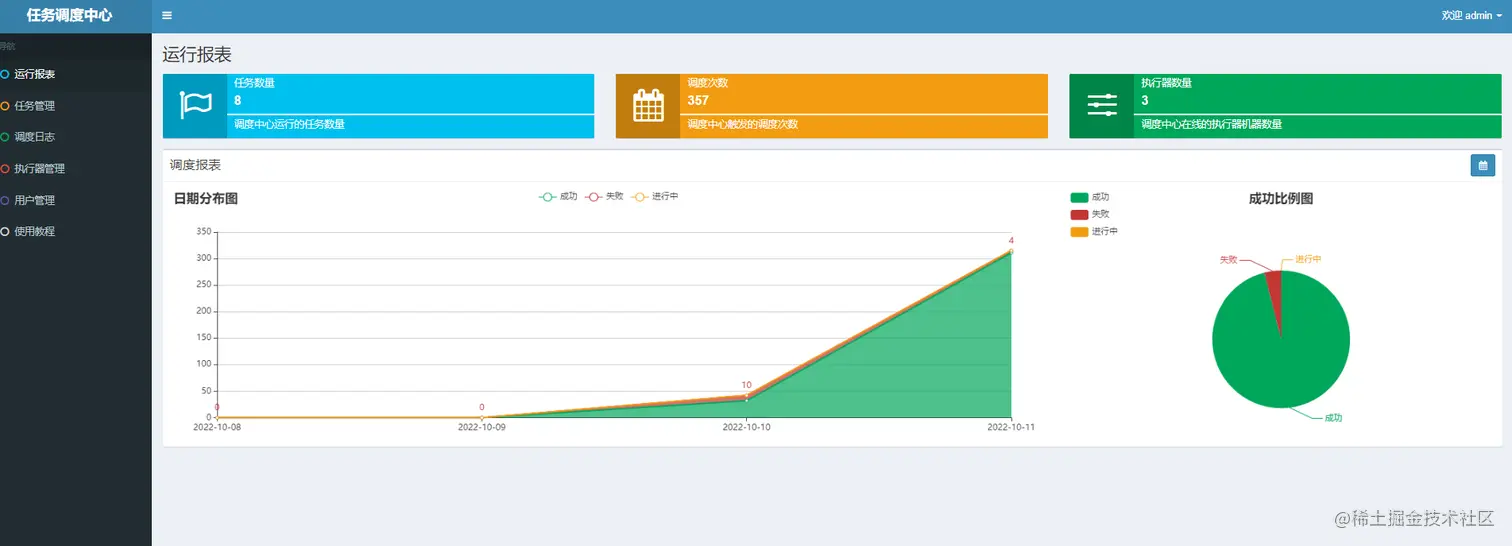
Task: Click the 失败 label above the pie chart
Action: (1228, 259)
